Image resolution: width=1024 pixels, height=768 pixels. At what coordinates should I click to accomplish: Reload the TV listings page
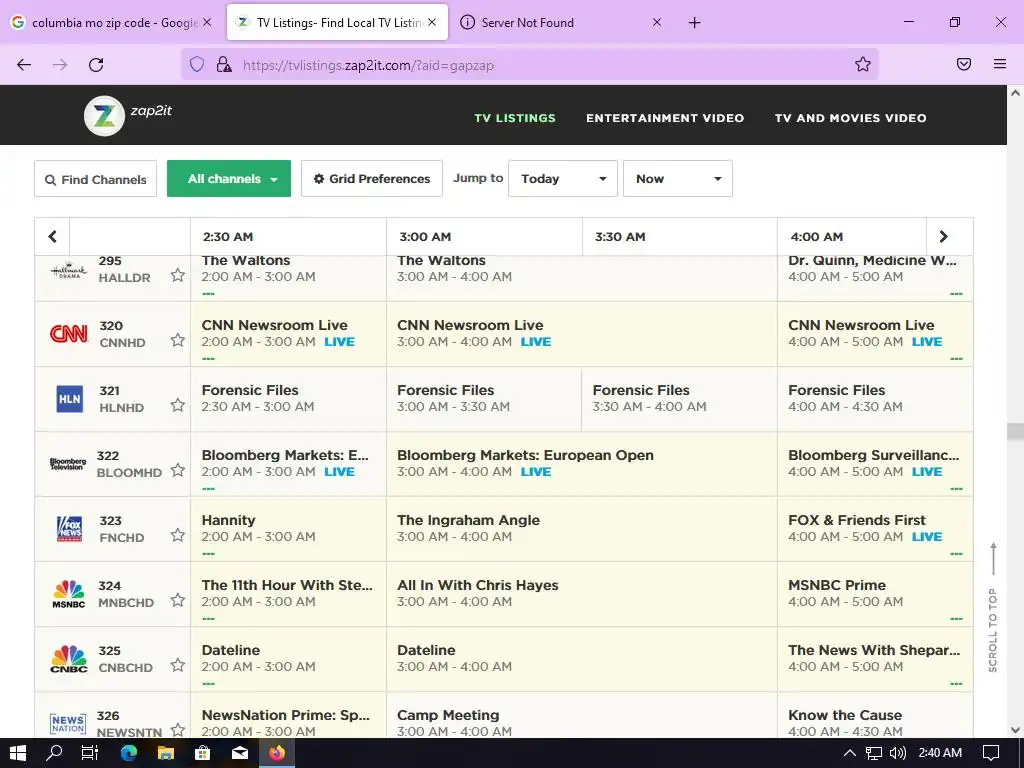coord(96,64)
